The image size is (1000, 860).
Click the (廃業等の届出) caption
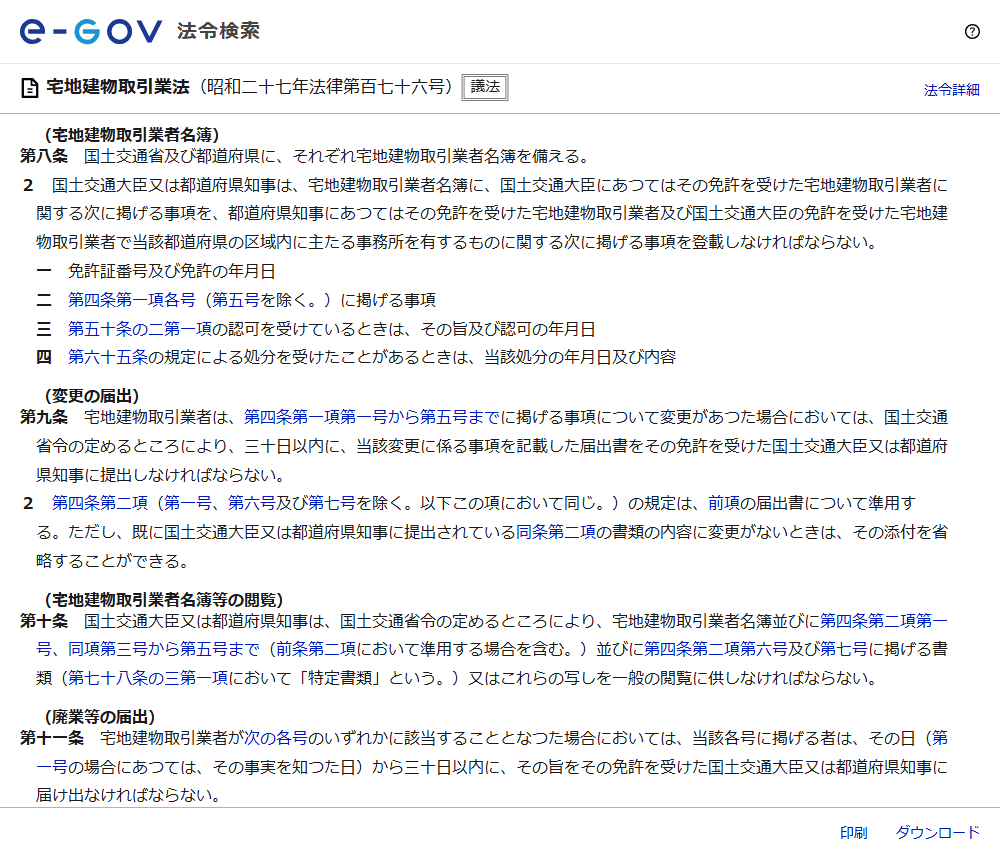point(100,717)
